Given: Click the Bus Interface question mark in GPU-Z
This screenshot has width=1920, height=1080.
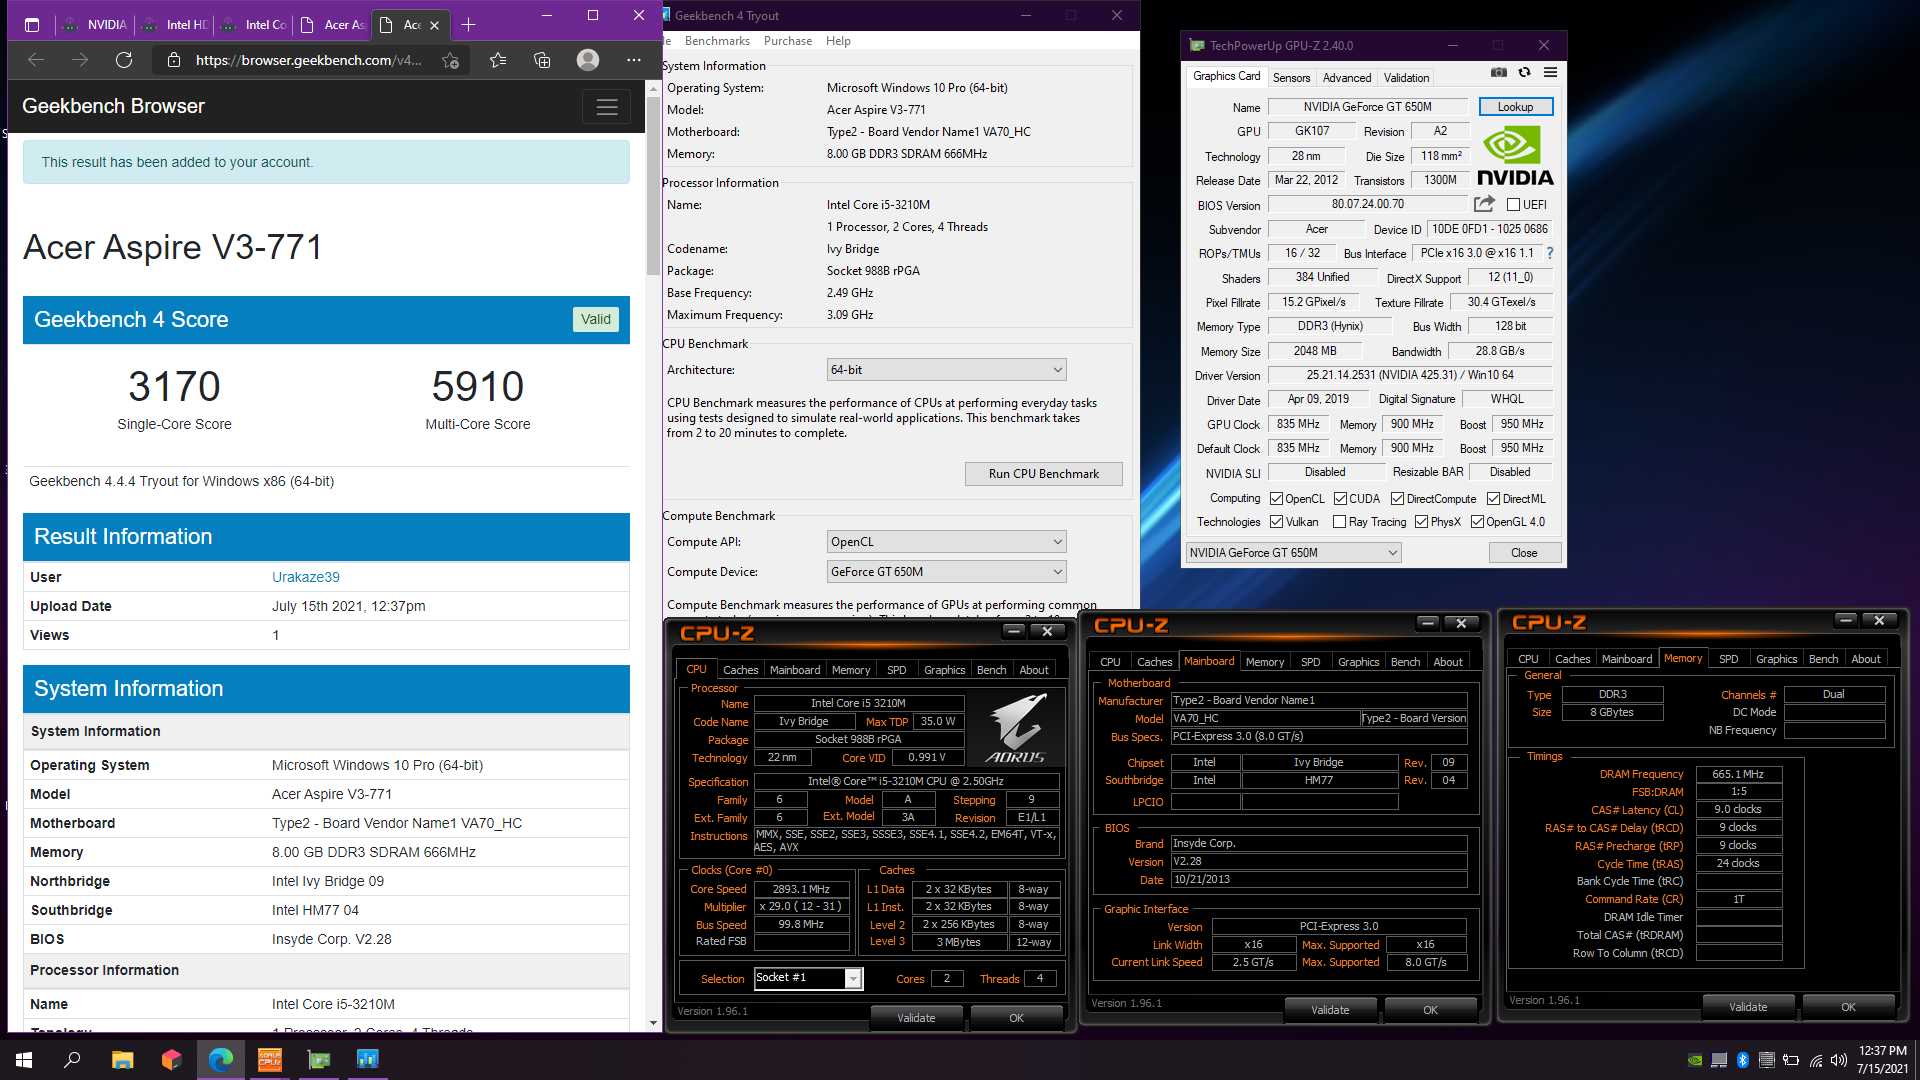Looking at the screenshot, I should 1550,253.
